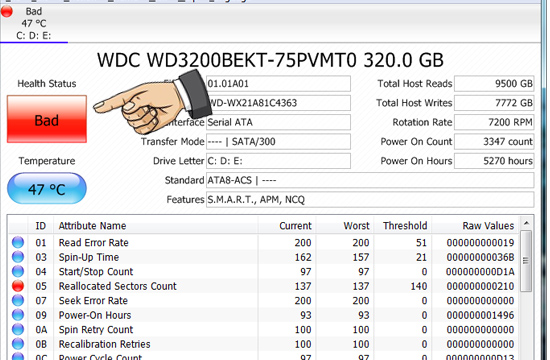The height and width of the screenshot is (360, 550).
Task: Click the blue status icon for Start/Stop Count
Action: 18,271
